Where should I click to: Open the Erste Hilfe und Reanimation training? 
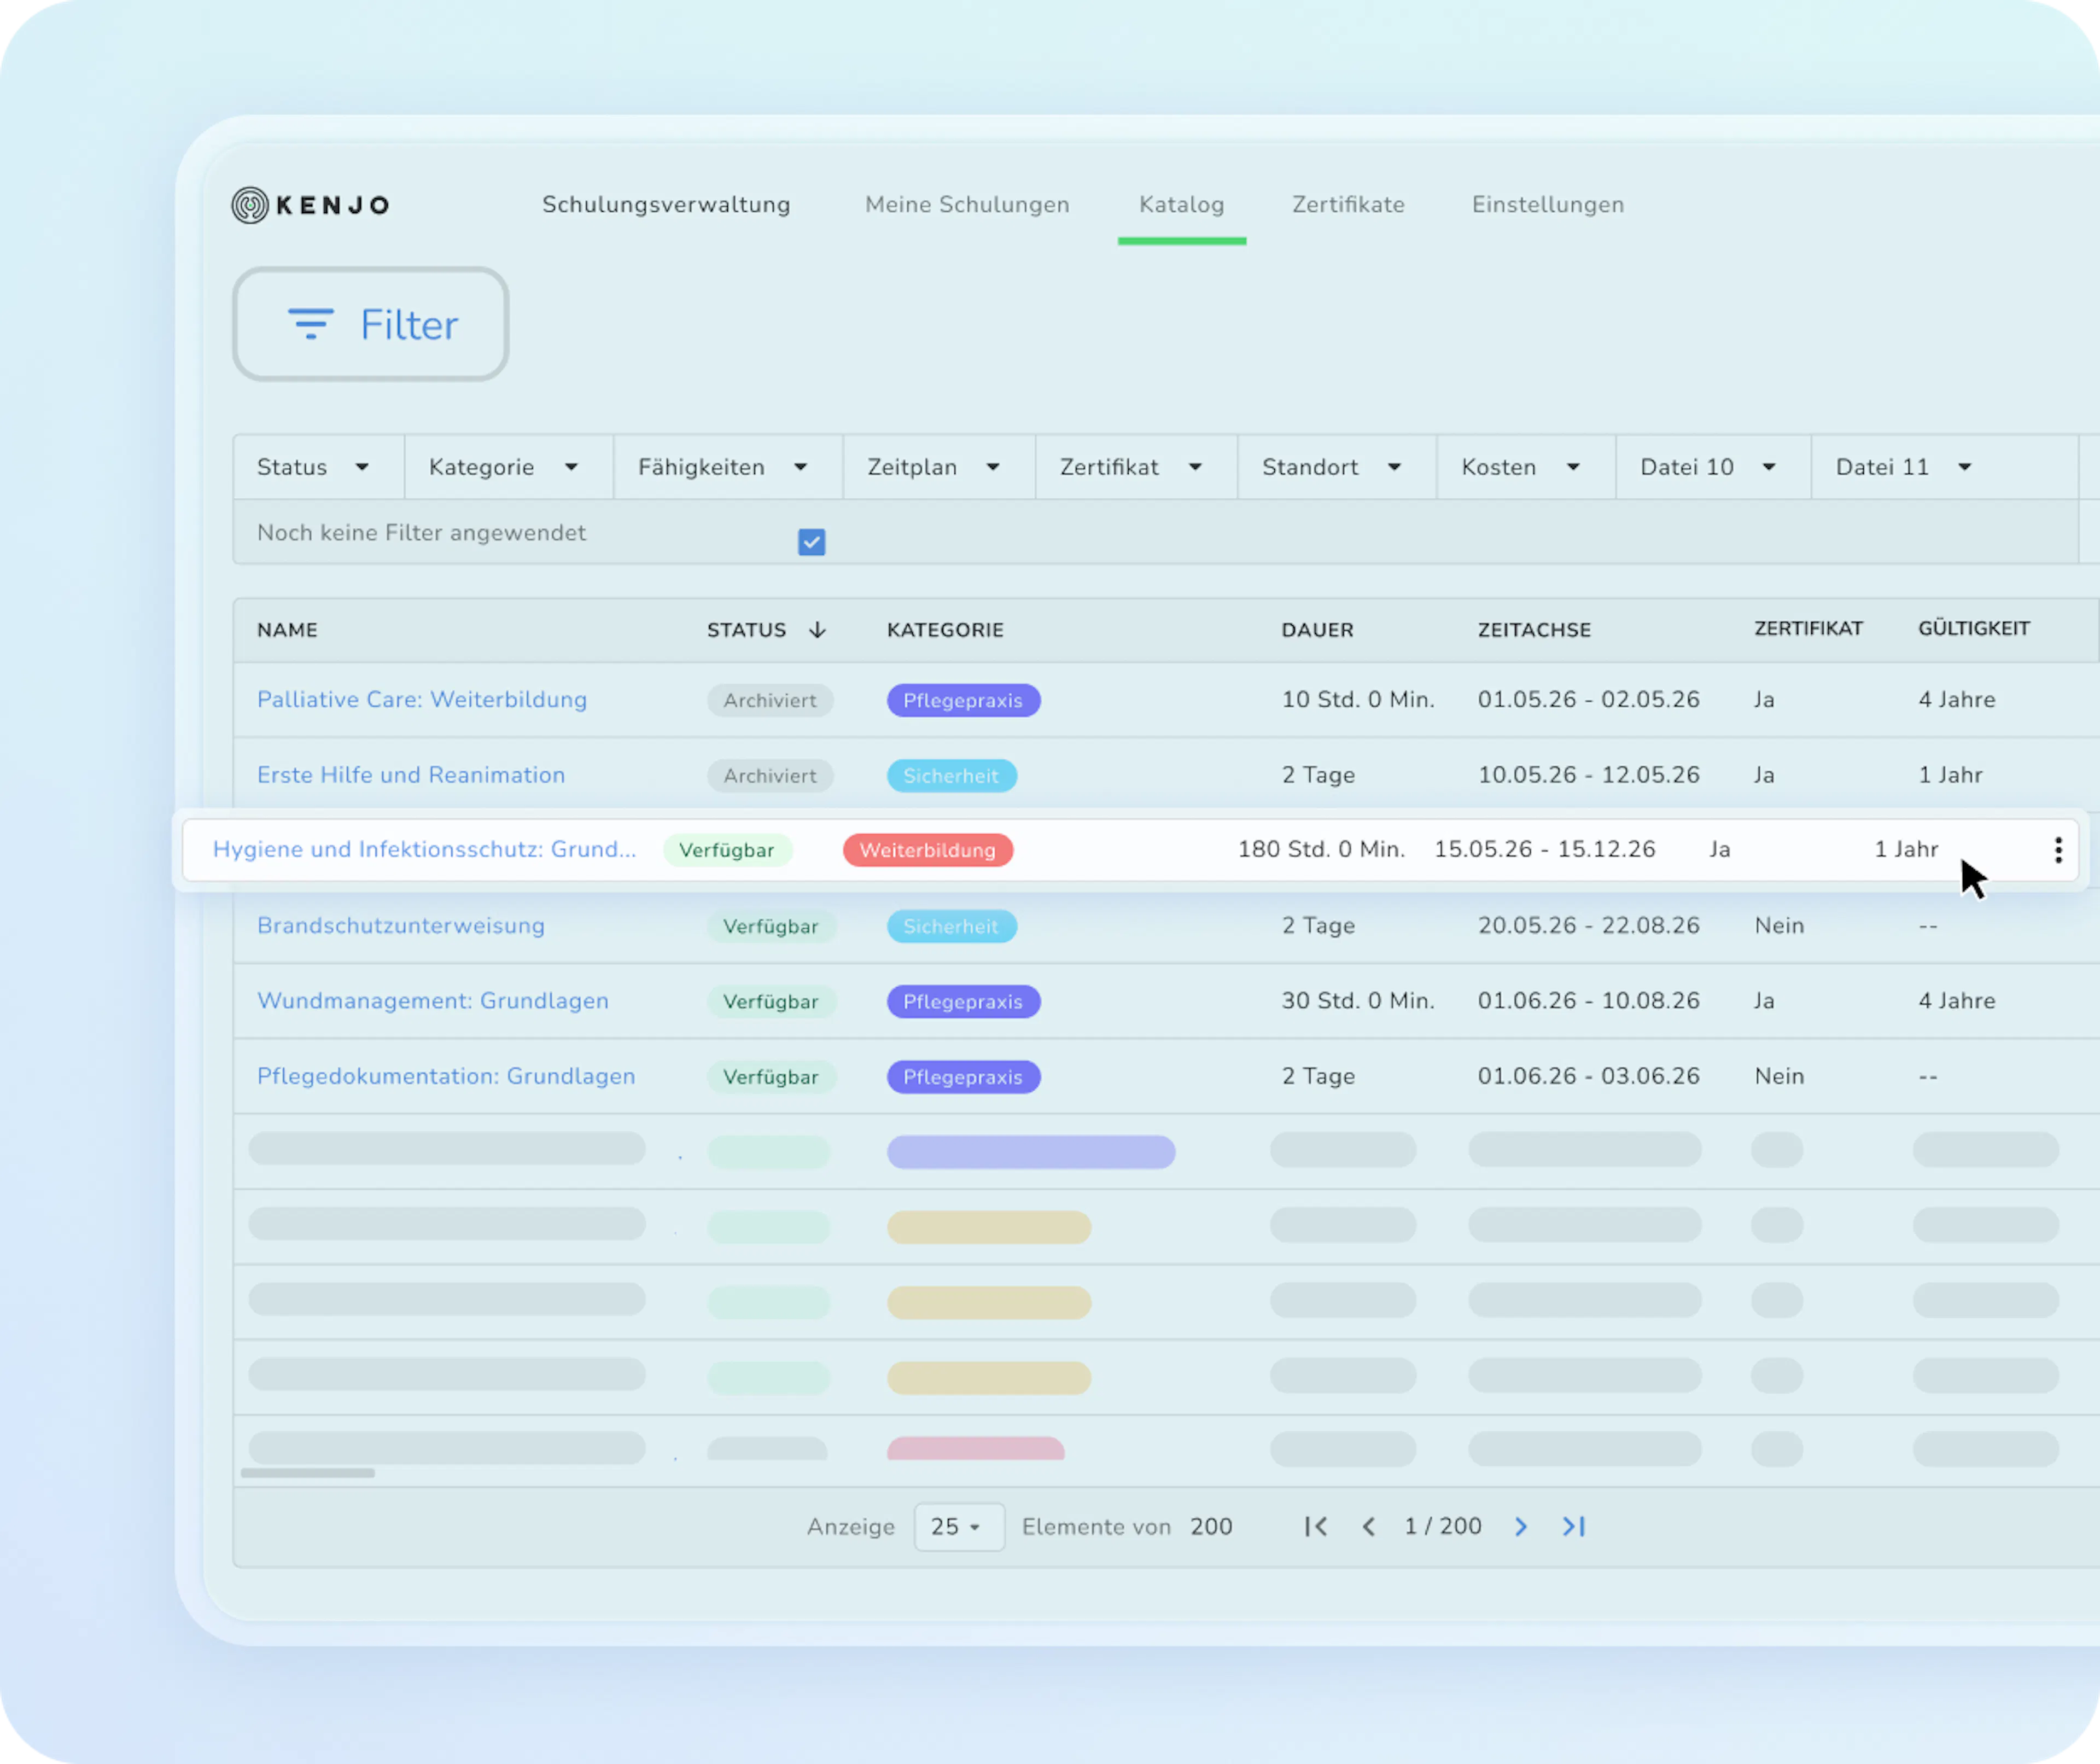(x=411, y=775)
